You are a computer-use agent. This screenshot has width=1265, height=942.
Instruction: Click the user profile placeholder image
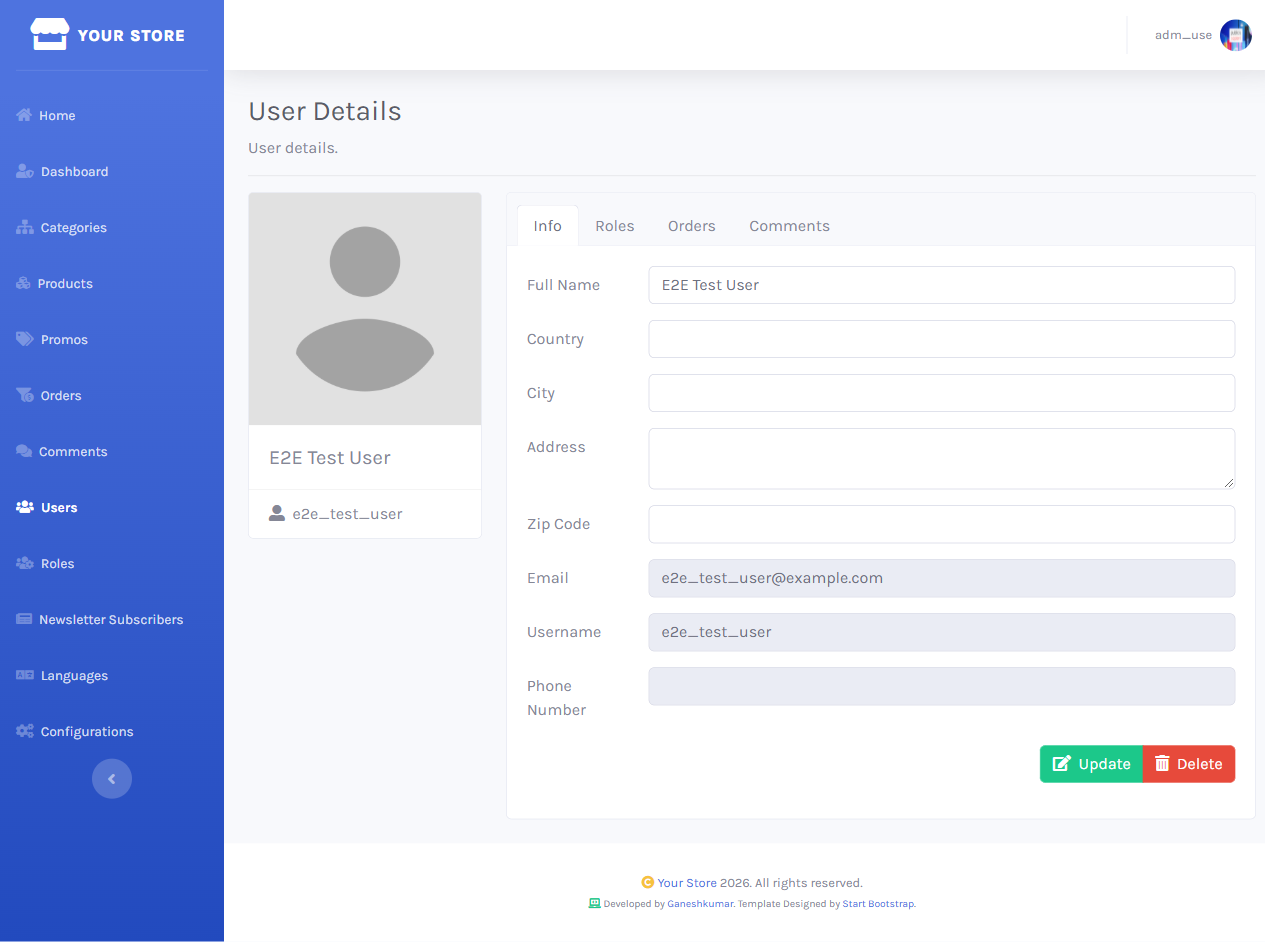click(365, 309)
